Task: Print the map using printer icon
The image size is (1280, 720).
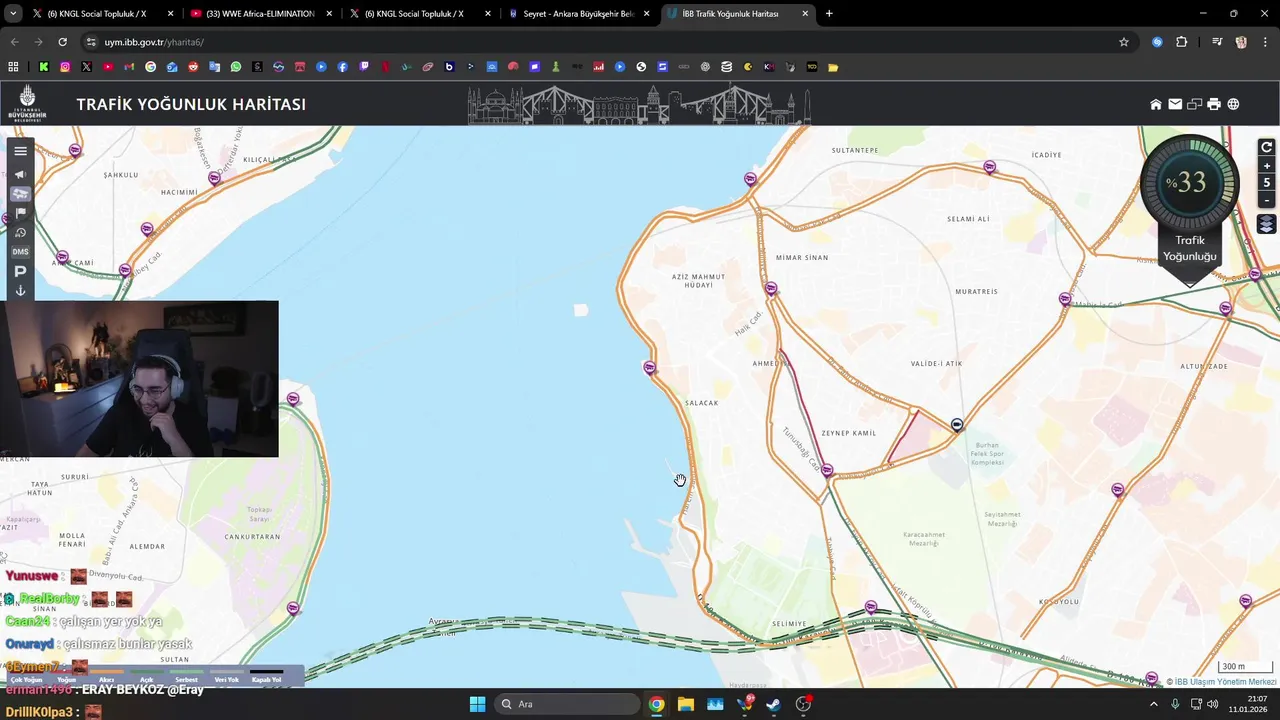Action: pos(1214,104)
